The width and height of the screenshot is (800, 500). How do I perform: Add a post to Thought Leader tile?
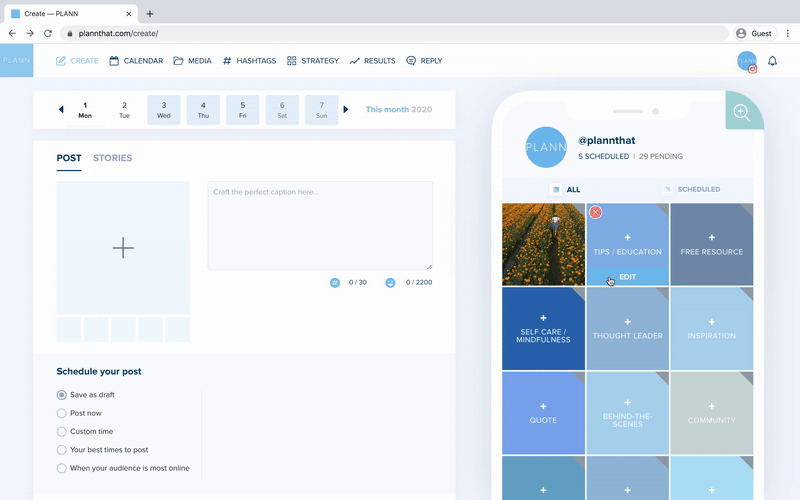tap(628, 328)
